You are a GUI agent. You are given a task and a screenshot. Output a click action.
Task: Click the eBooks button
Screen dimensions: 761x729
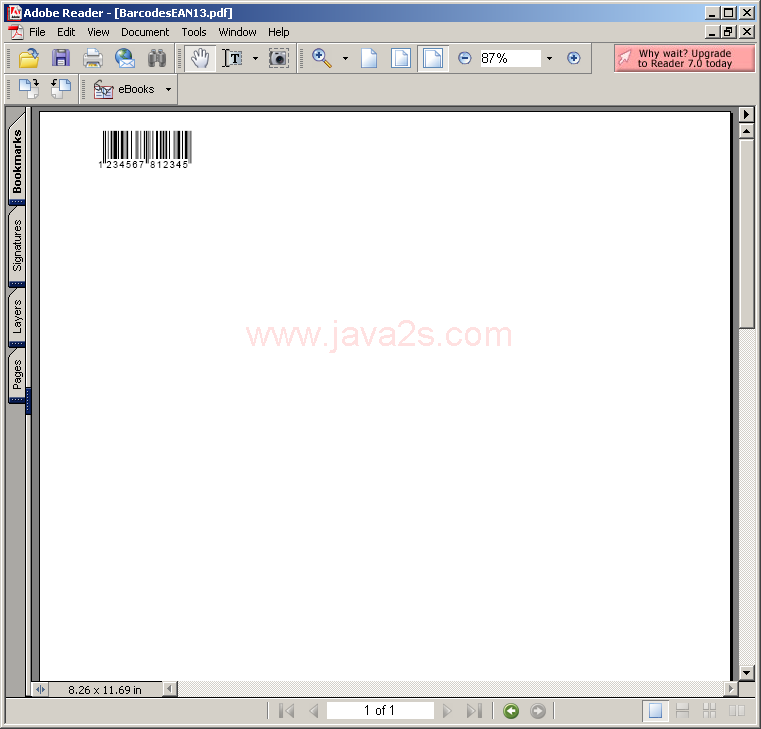pos(124,89)
